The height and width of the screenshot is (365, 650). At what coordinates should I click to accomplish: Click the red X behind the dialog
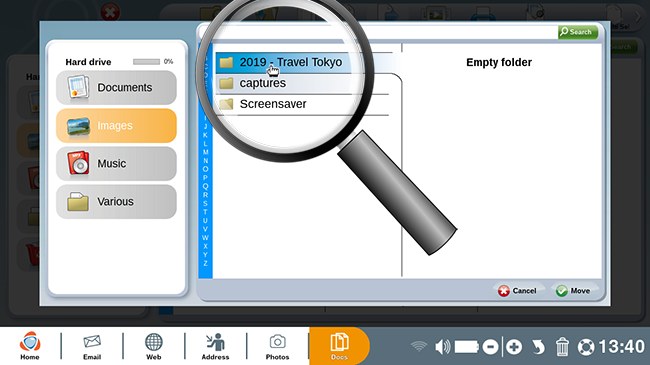[x=110, y=12]
